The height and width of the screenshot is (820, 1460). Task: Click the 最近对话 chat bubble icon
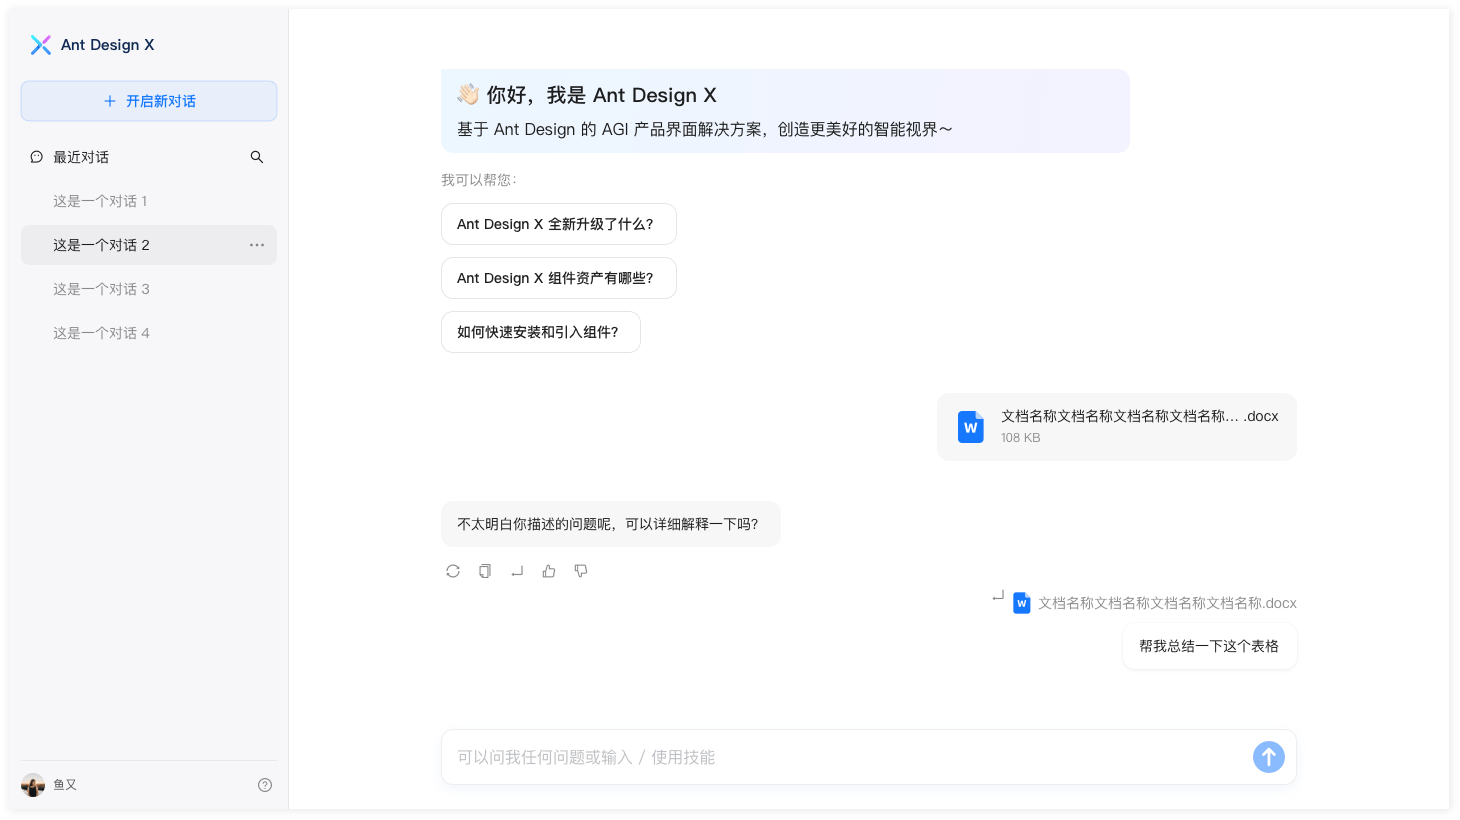coord(37,157)
